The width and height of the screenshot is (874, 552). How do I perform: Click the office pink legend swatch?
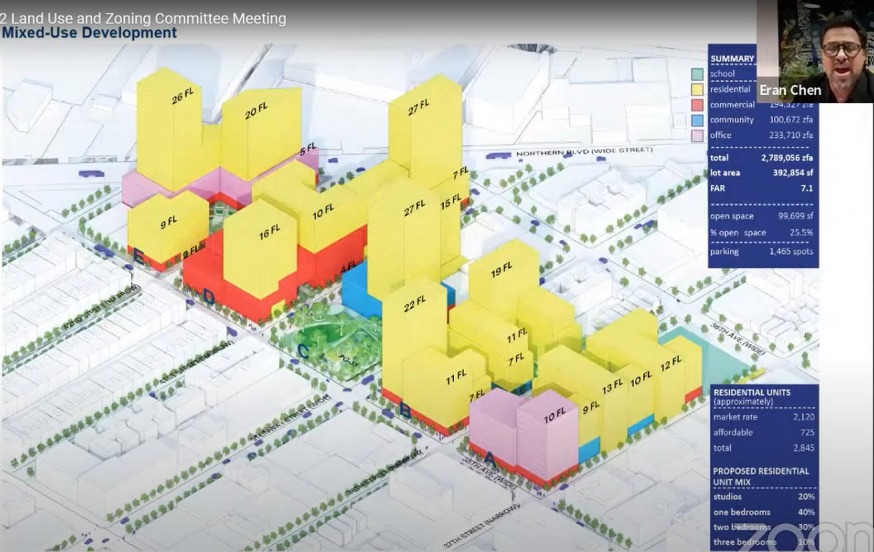pos(696,135)
